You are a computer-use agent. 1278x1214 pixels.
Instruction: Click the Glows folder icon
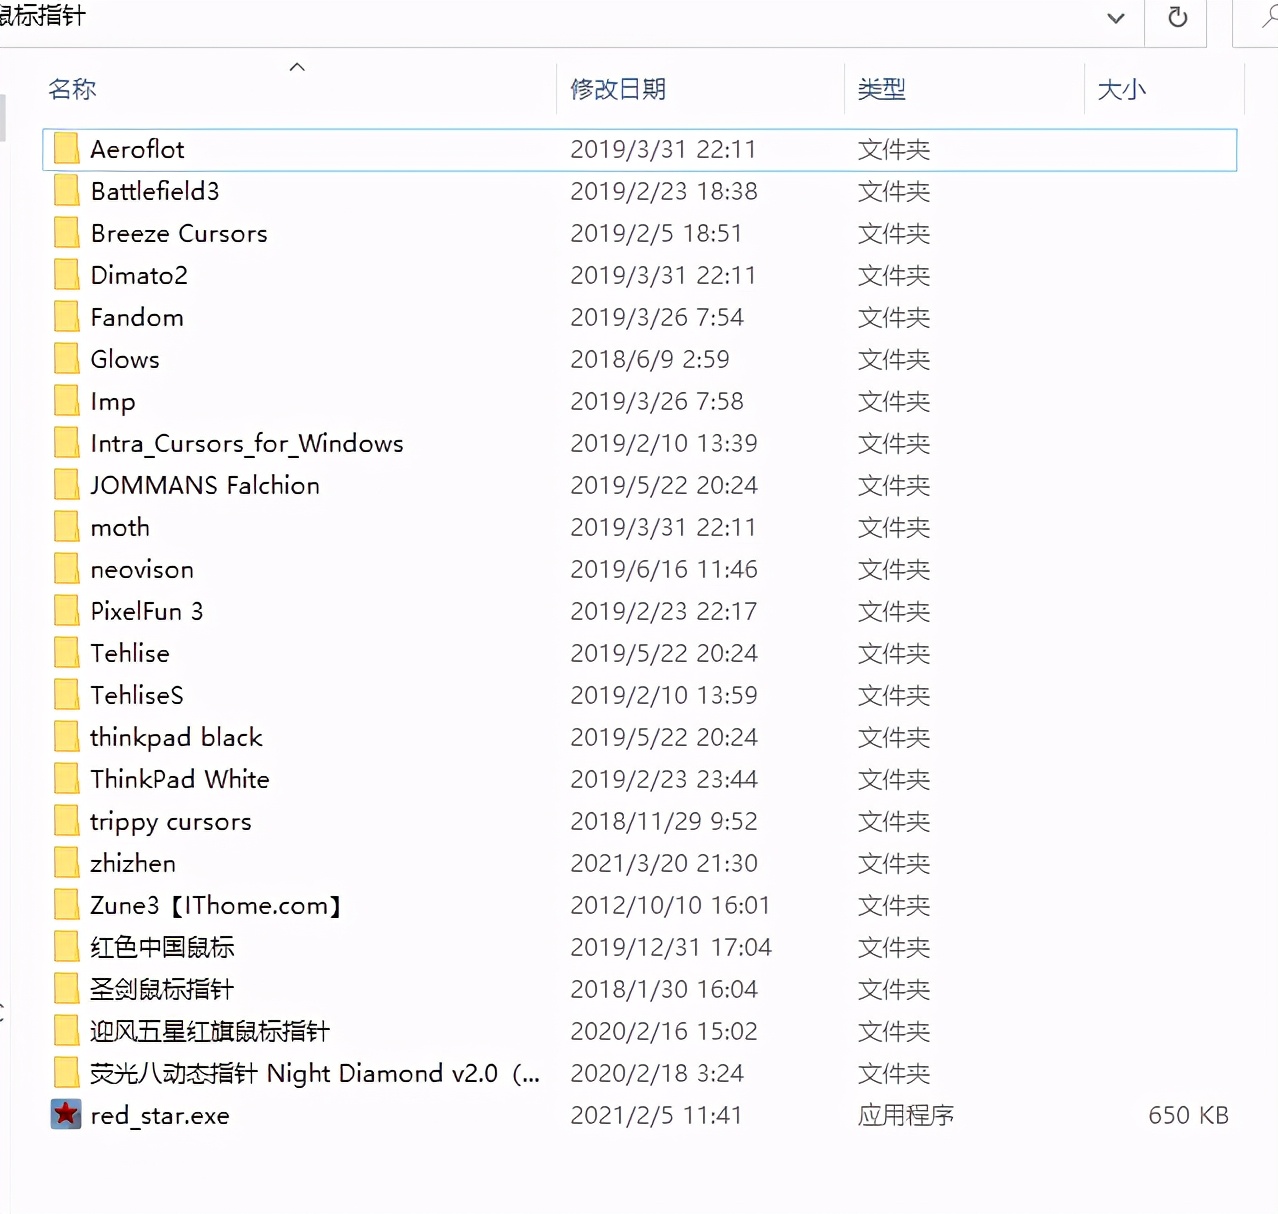coord(66,359)
